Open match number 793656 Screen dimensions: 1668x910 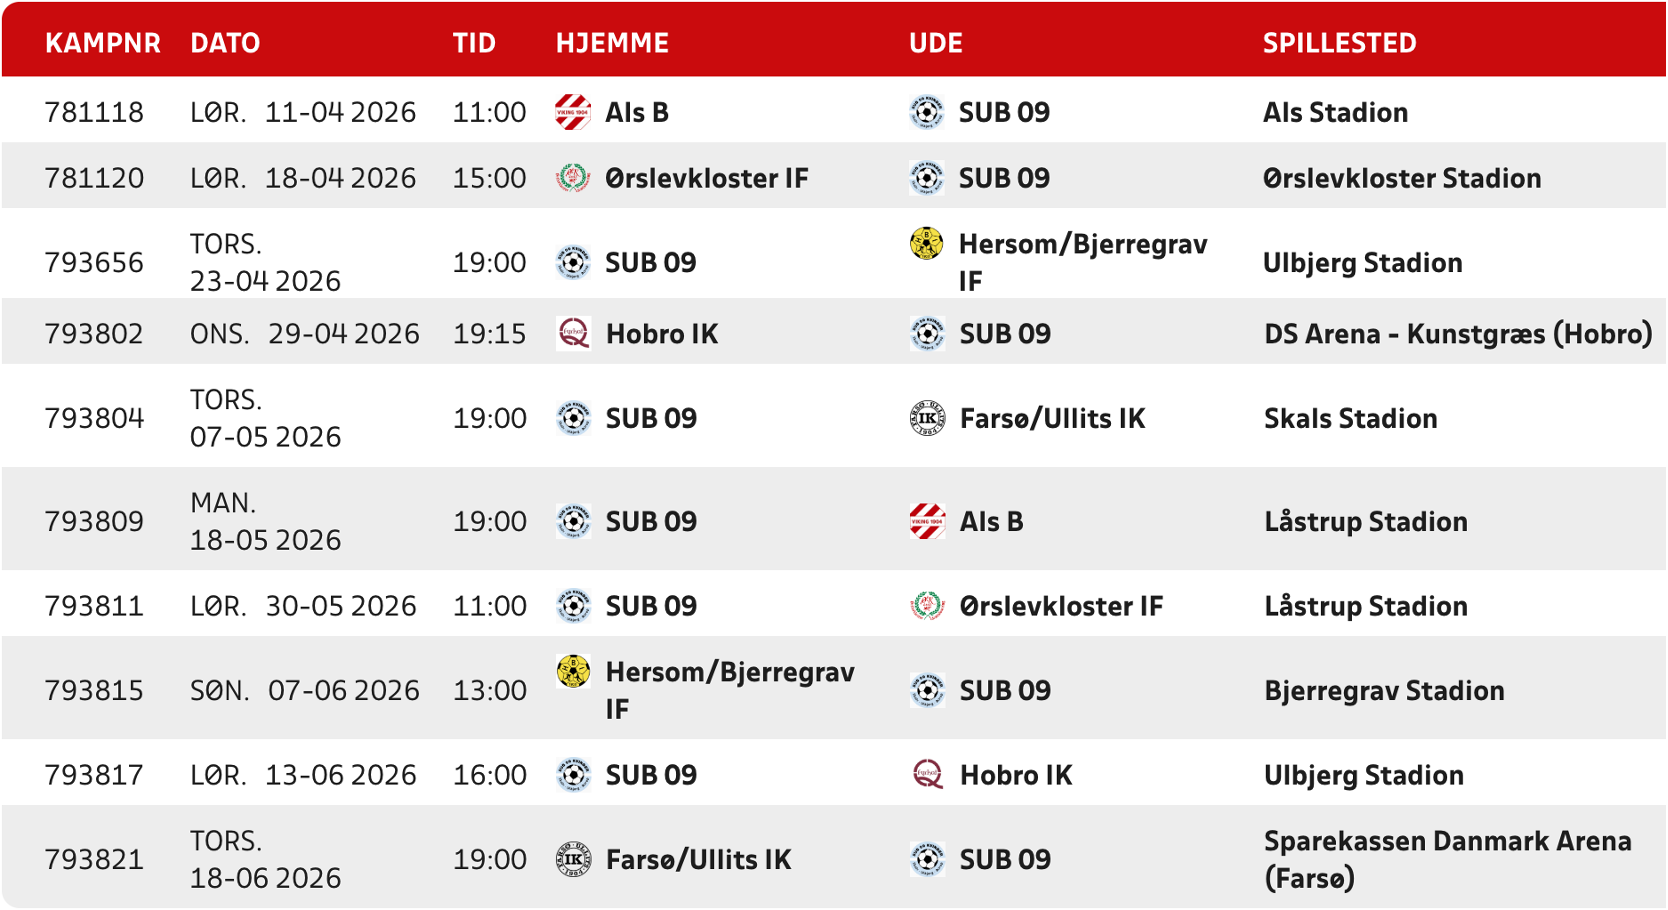click(x=94, y=262)
